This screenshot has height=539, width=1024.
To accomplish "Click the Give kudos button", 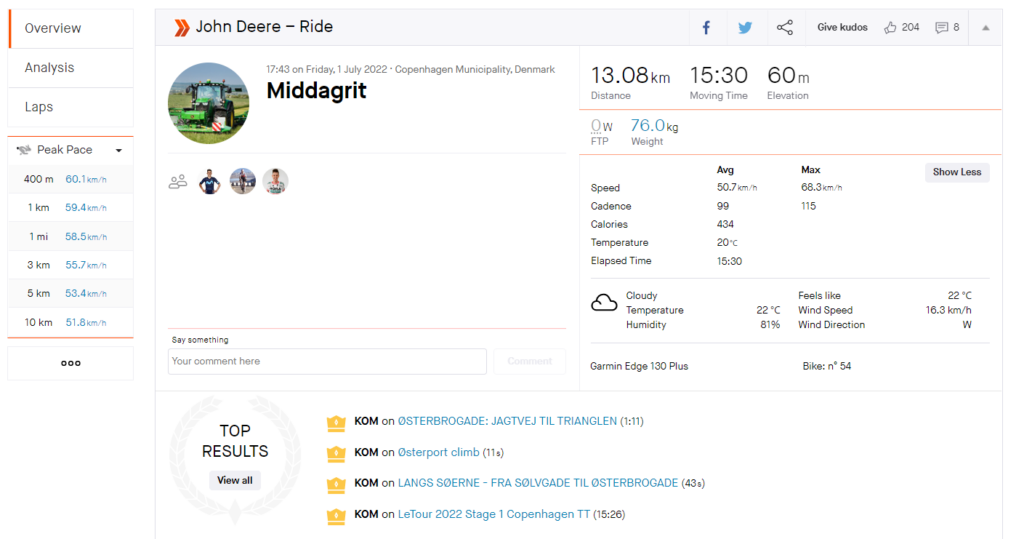I will coord(842,27).
